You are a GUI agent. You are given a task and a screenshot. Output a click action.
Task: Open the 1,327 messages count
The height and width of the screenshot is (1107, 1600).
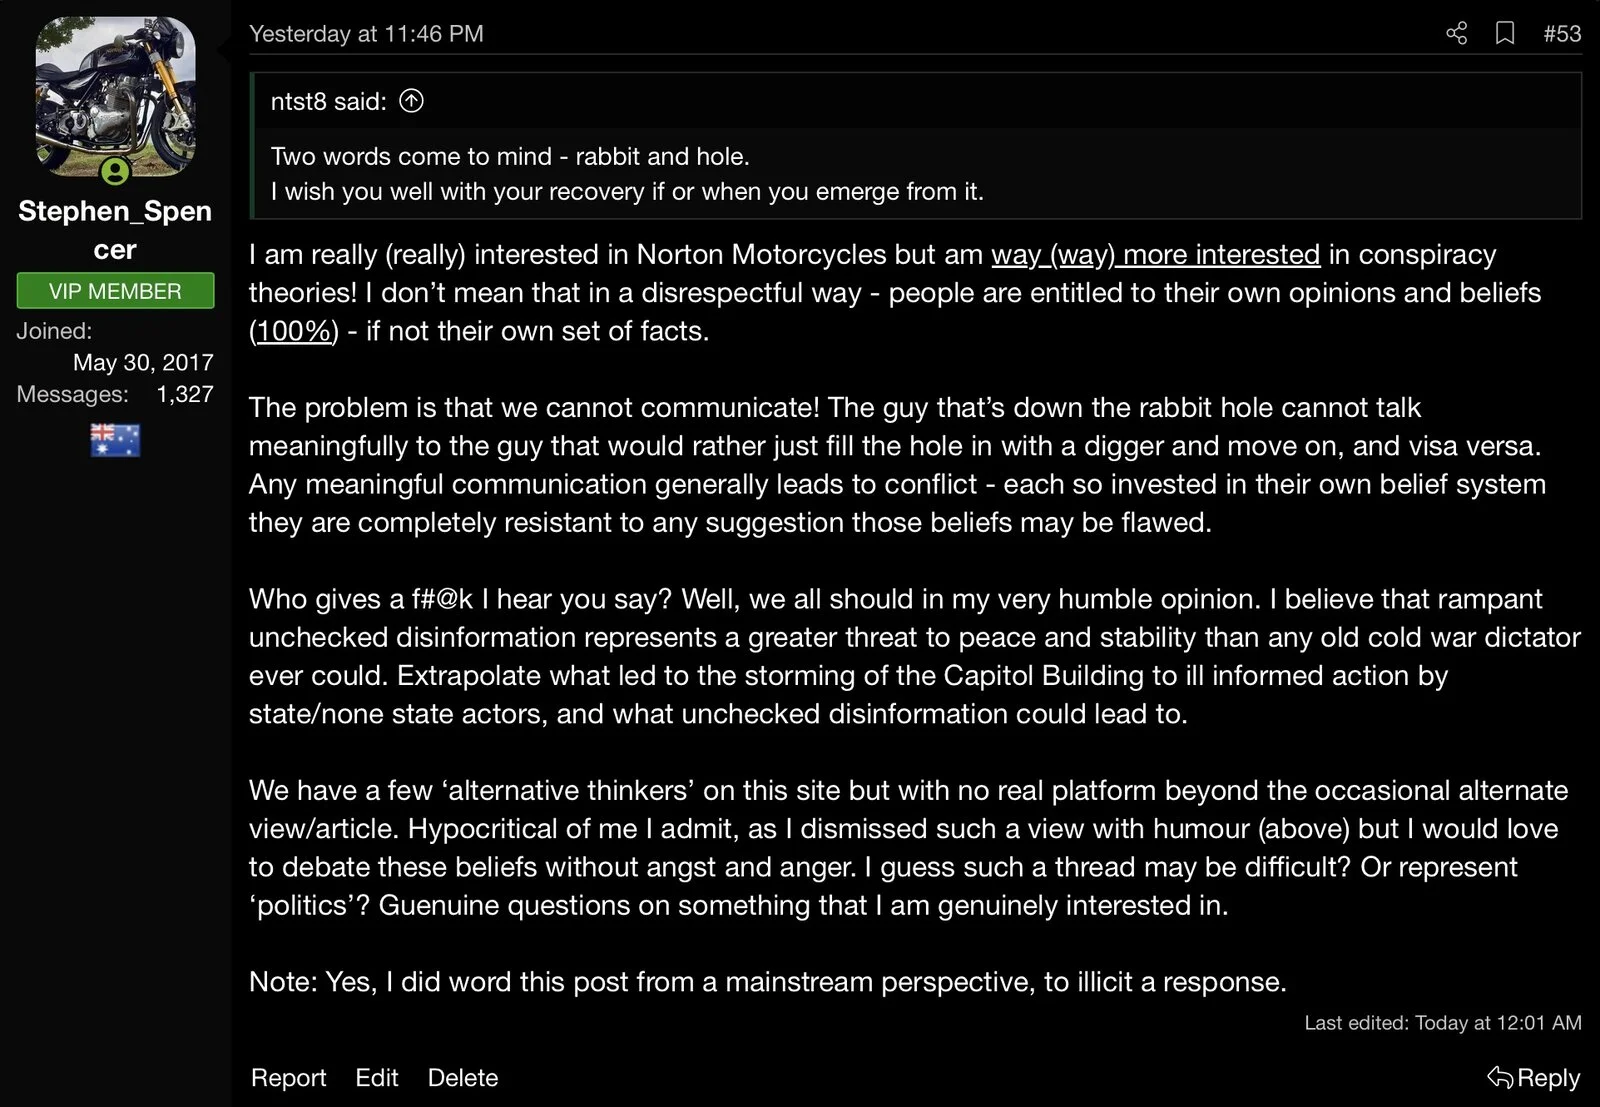[185, 394]
